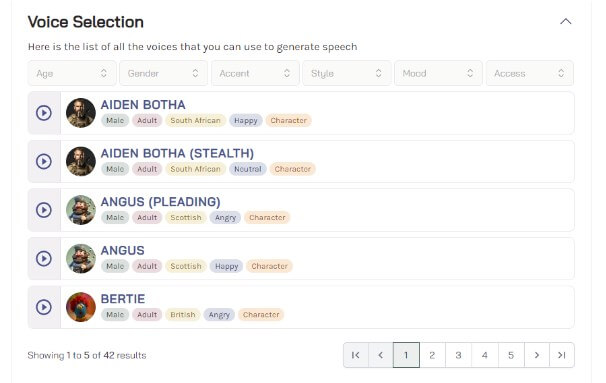The image size is (606, 383).
Task: Open the Accent filter dropdown
Action: tap(255, 73)
